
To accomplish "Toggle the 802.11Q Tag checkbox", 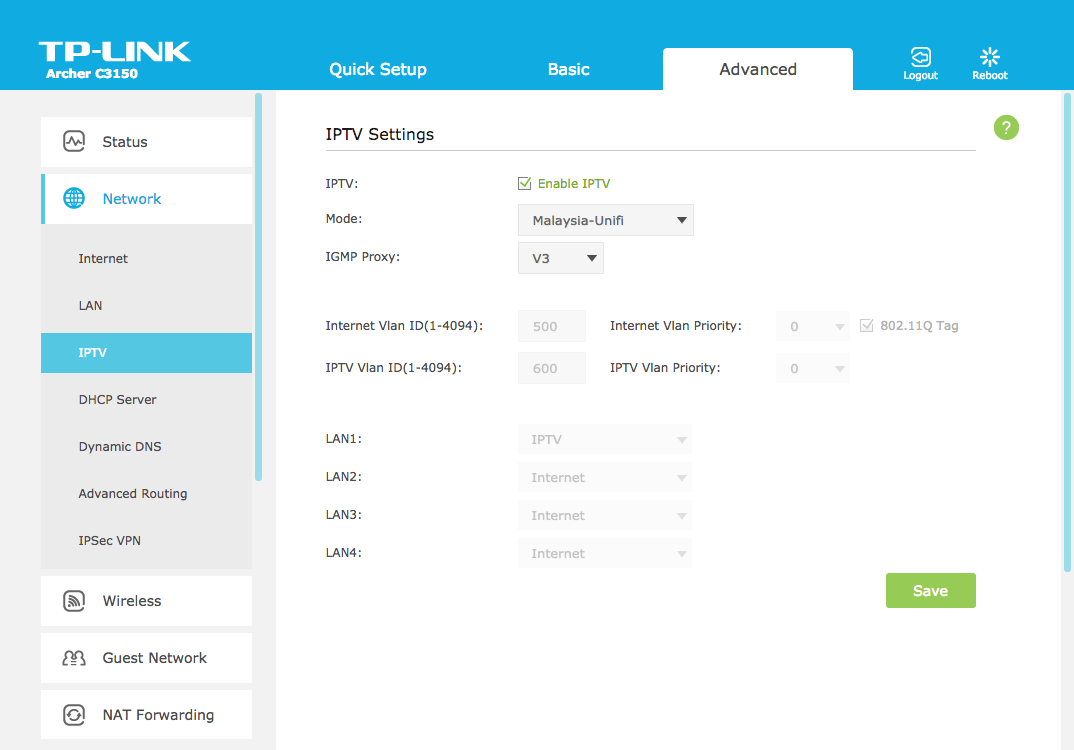I will 867,326.
